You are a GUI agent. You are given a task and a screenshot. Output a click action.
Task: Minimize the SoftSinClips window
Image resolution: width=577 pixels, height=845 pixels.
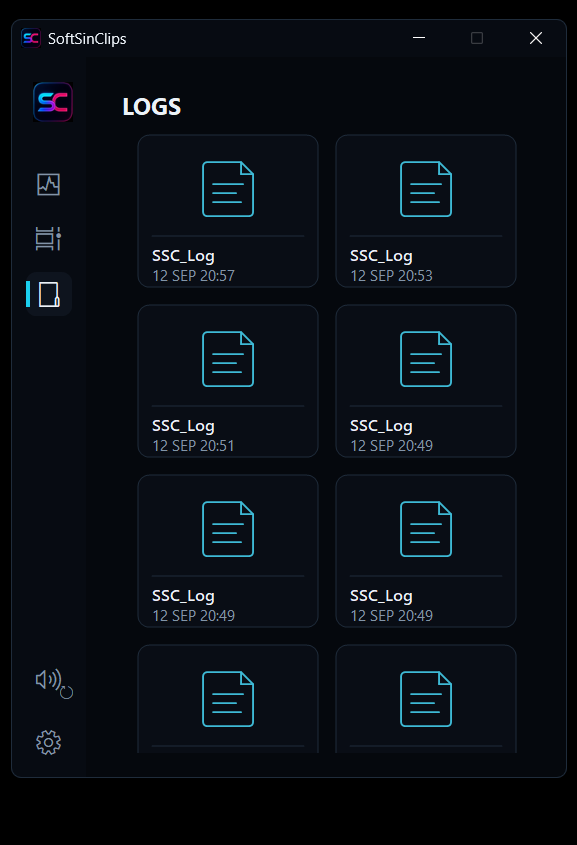[x=419, y=38]
